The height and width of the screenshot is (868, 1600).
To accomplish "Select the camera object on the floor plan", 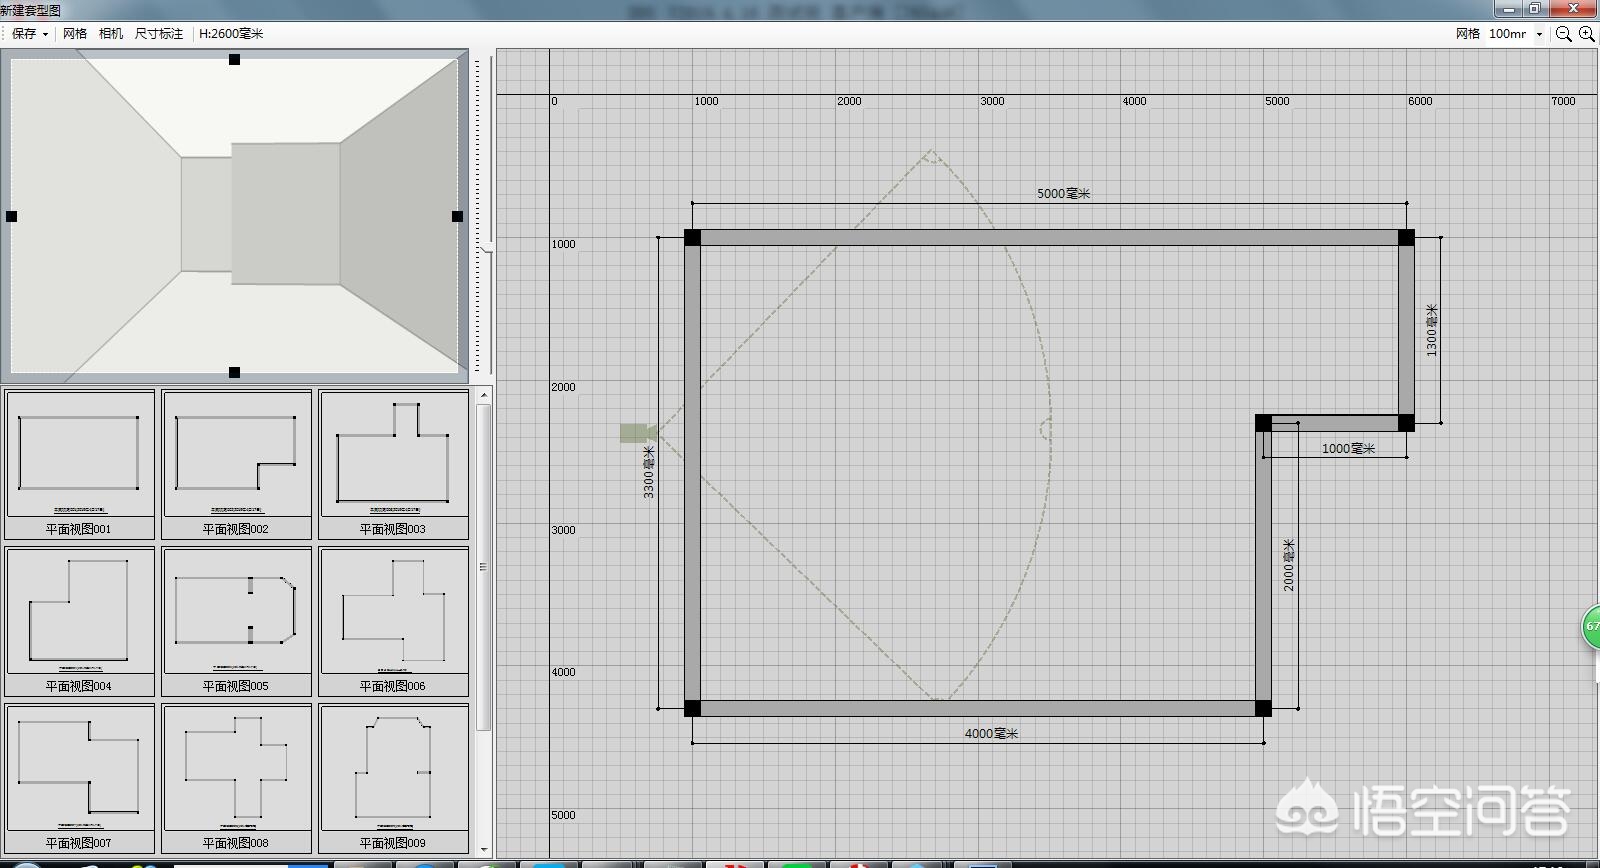I will (634, 432).
